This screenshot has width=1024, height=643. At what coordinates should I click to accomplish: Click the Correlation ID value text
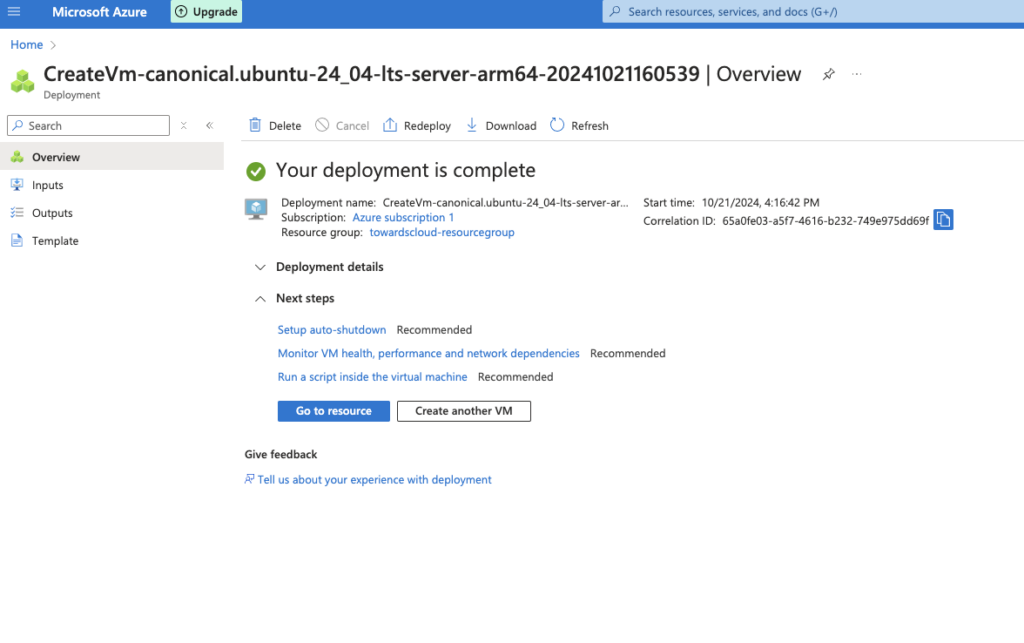coord(825,221)
